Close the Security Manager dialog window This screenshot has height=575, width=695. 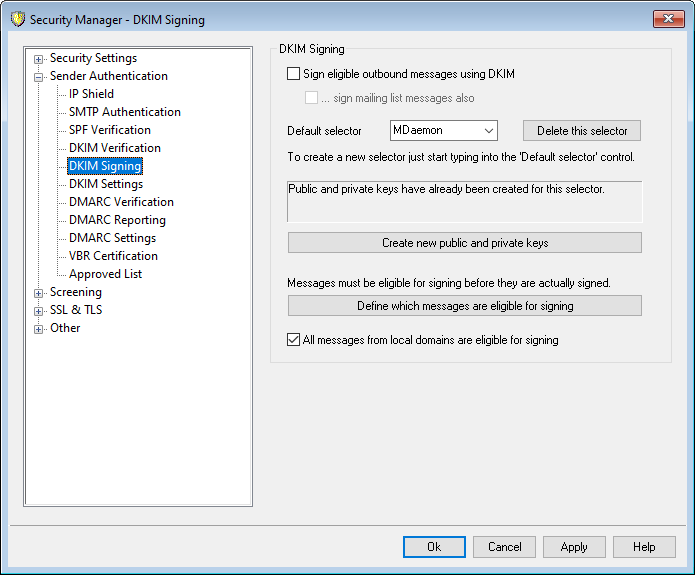[669, 19]
